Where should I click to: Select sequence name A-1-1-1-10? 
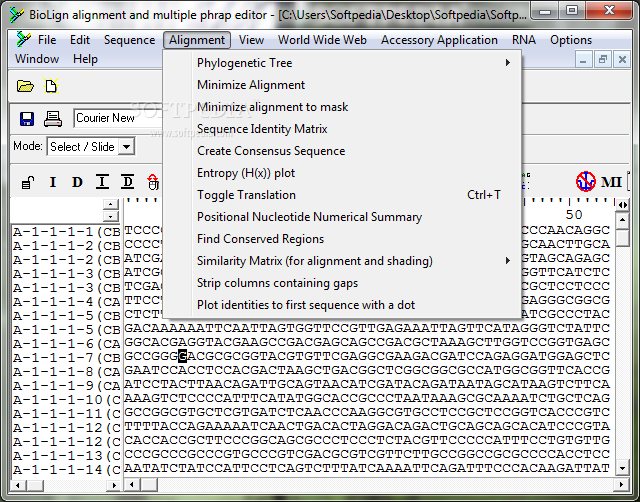click(67, 400)
